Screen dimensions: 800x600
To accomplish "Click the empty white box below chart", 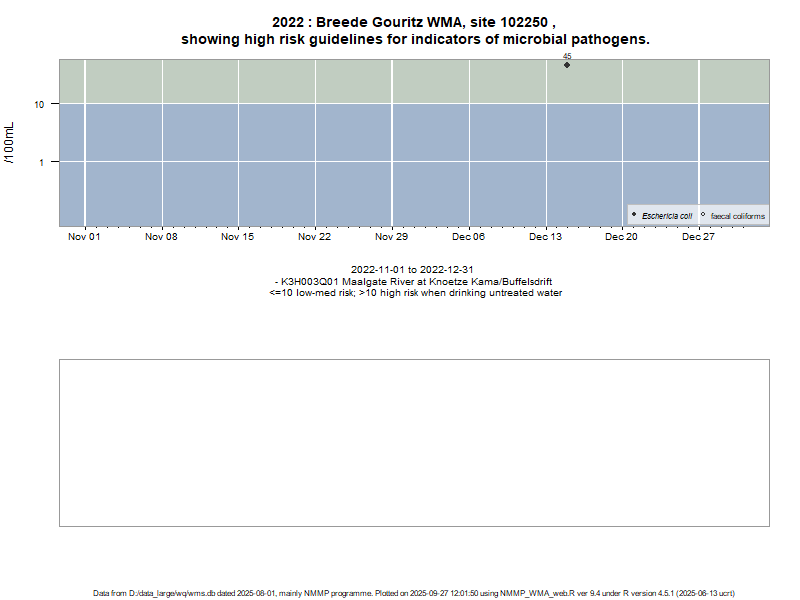I will 414,442.
